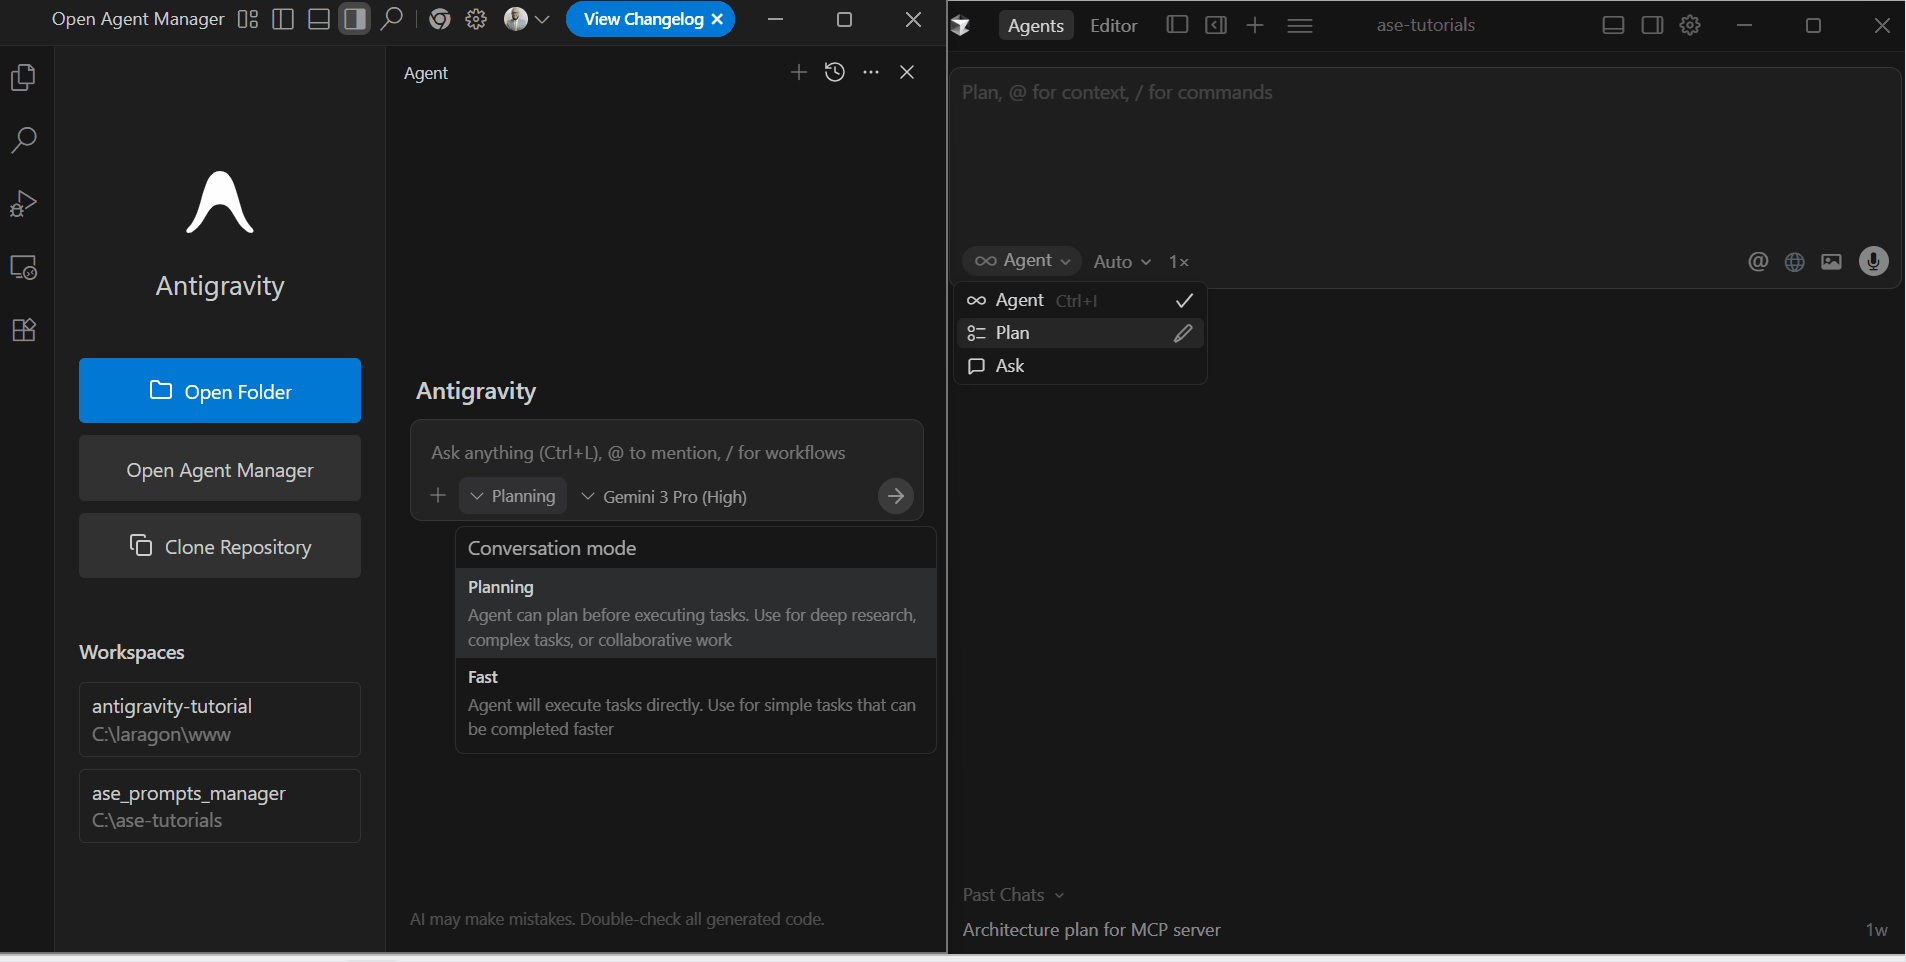Open the ase_prompts_manager workspace
The image size is (1906, 962).
[x=220, y=806]
